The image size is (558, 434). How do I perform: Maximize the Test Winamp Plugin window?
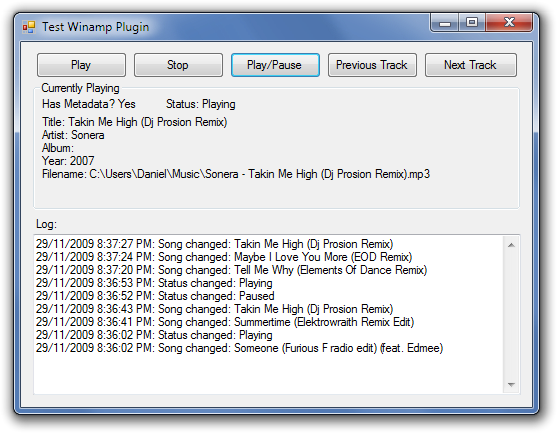click(472, 23)
